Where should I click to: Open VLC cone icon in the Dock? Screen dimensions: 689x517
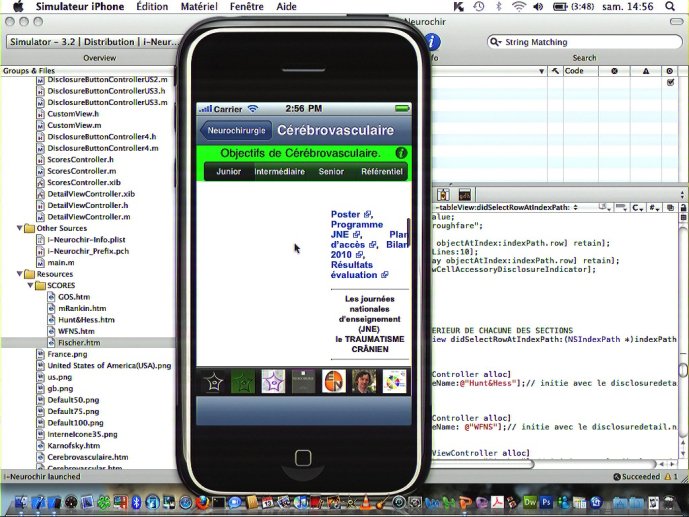pyautogui.click(x=365, y=502)
